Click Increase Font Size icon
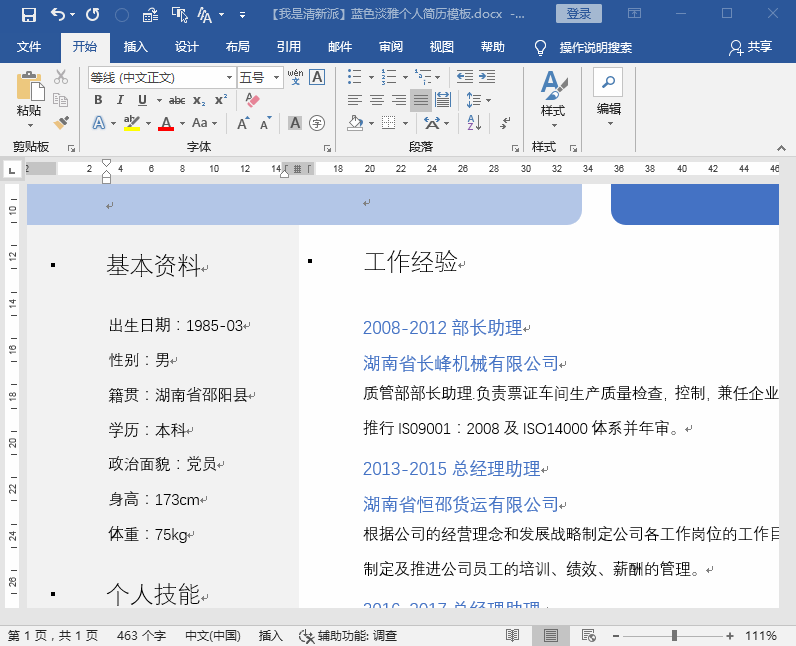 [x=244, y=123]
